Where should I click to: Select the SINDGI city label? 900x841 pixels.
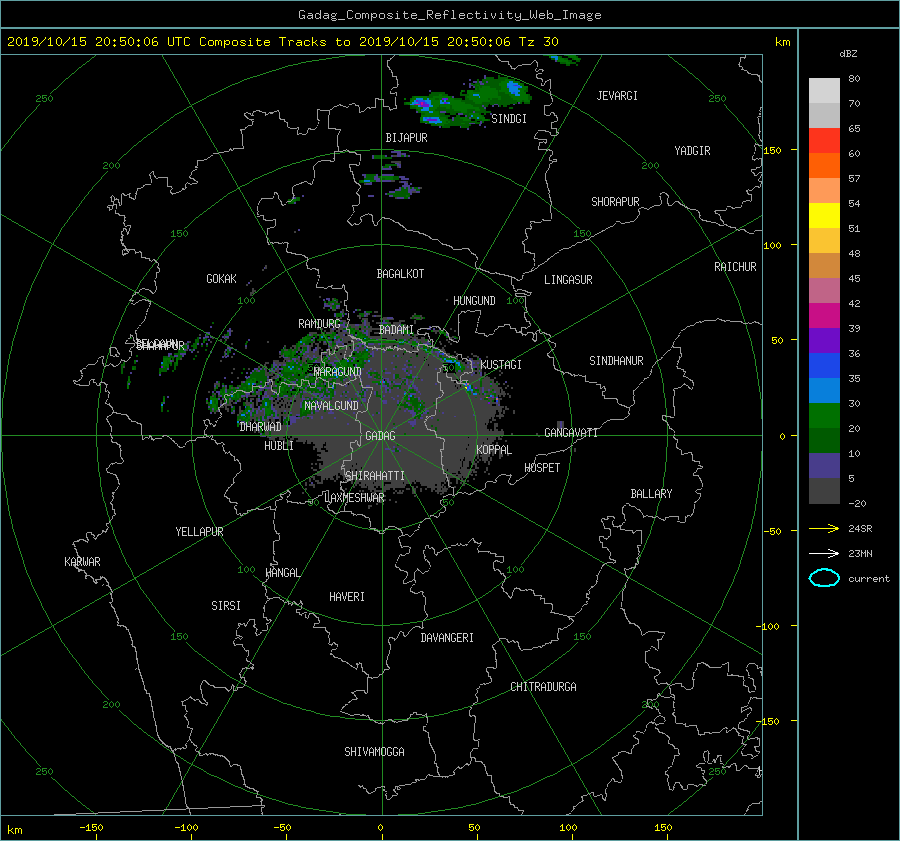tap(509, 119)
